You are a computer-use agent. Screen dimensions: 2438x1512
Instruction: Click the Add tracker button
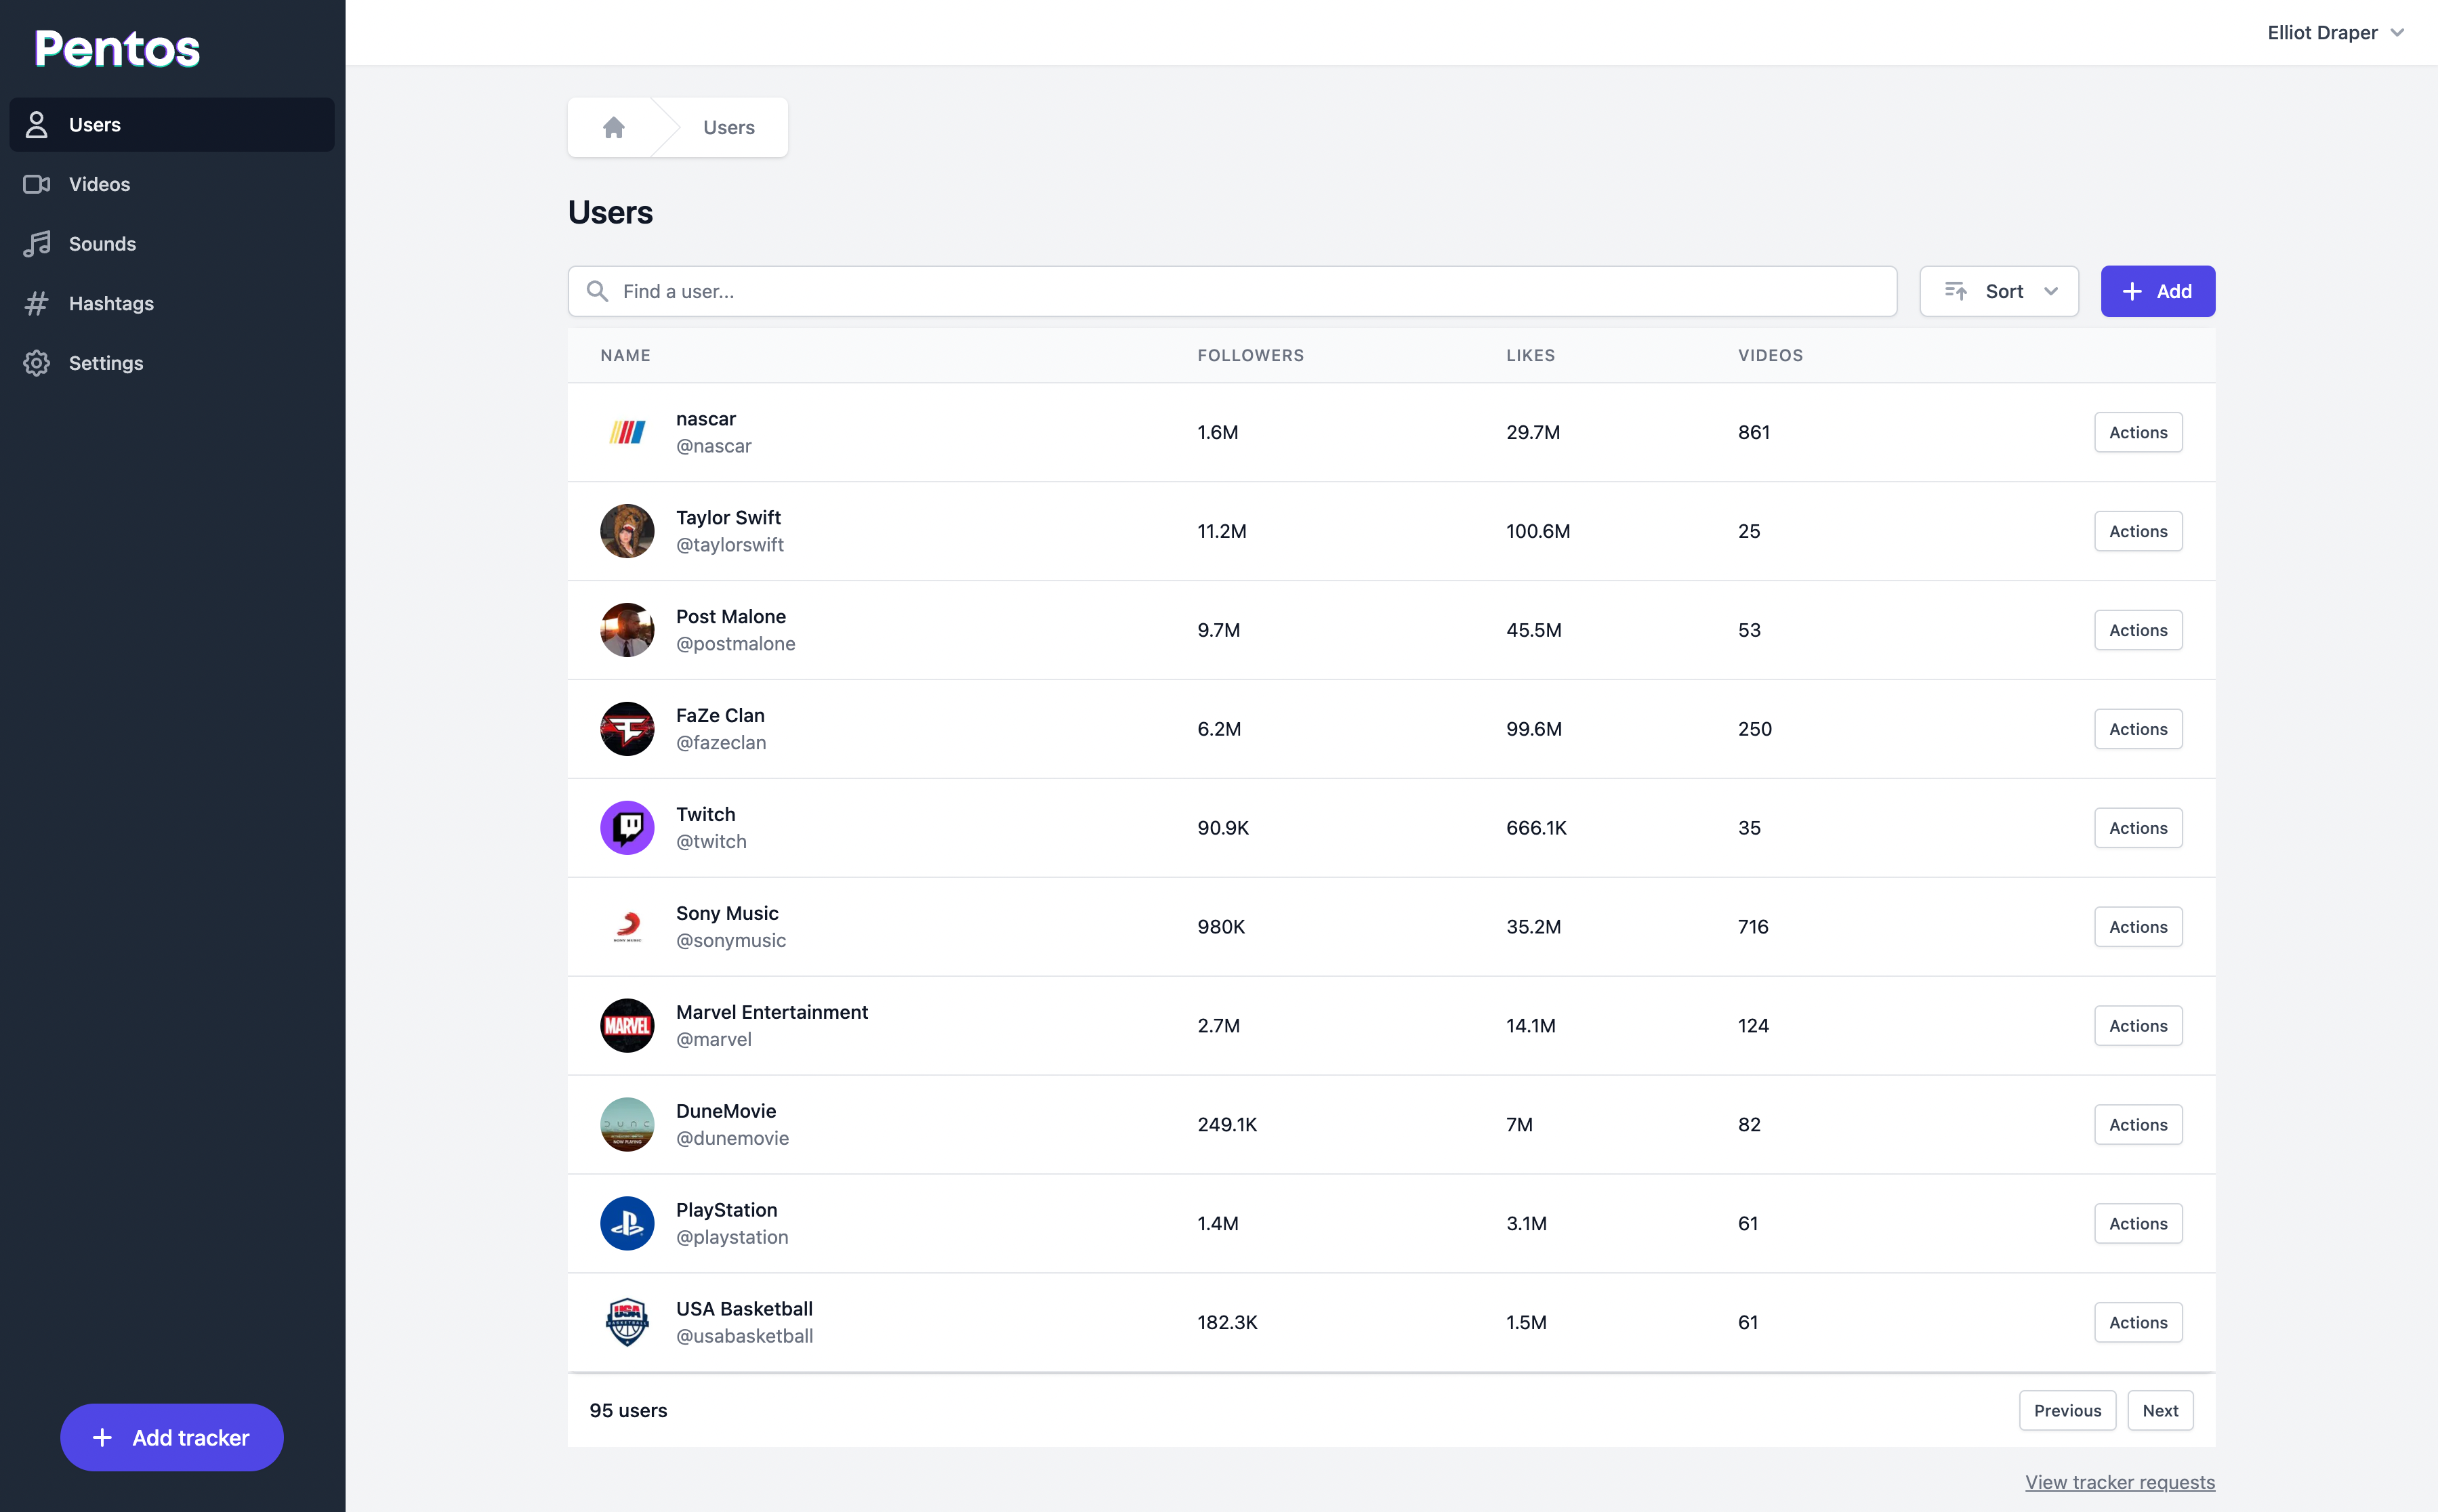tap(172, 1437)
